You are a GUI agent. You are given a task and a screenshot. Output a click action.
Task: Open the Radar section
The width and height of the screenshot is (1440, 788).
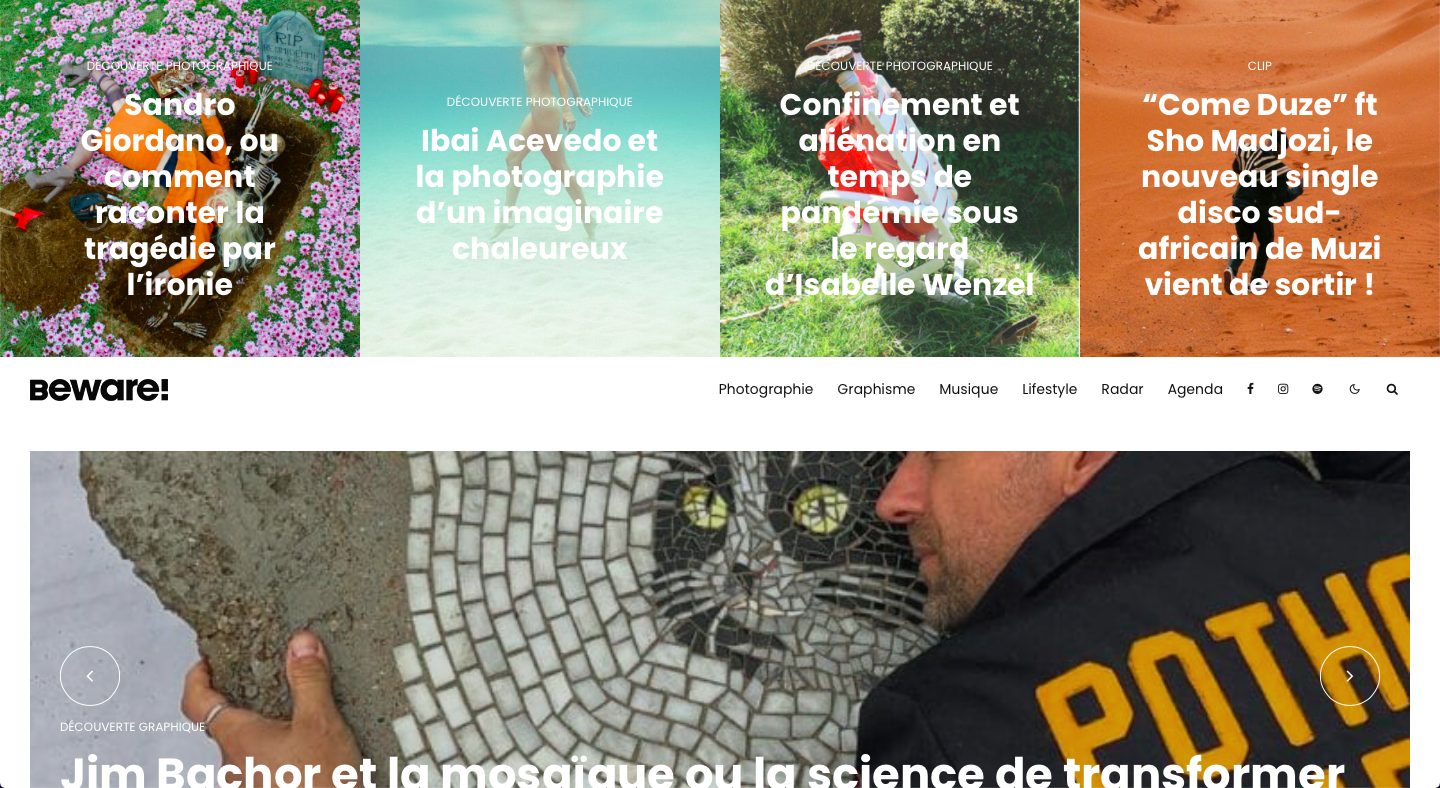pos(1122,389)
